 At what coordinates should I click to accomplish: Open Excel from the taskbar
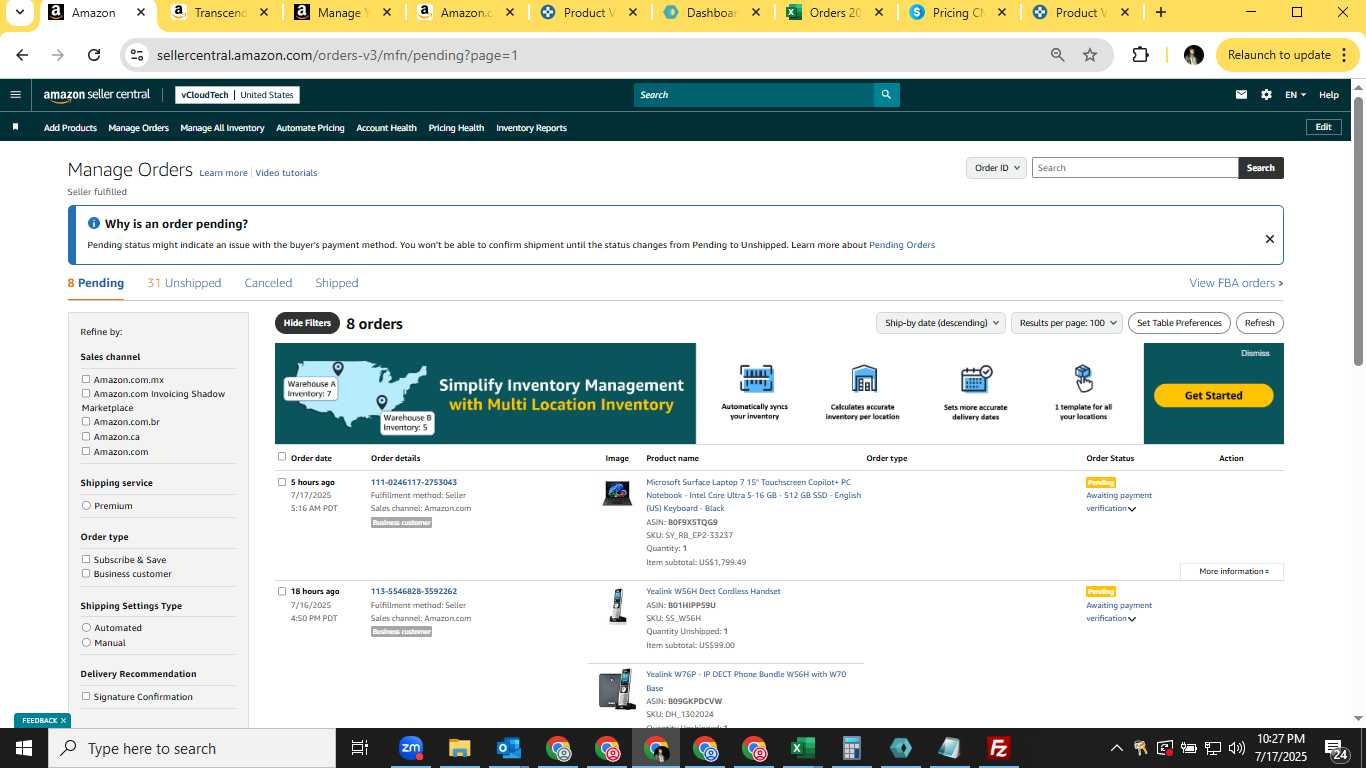pyautogui.click(x=802, y=748)
